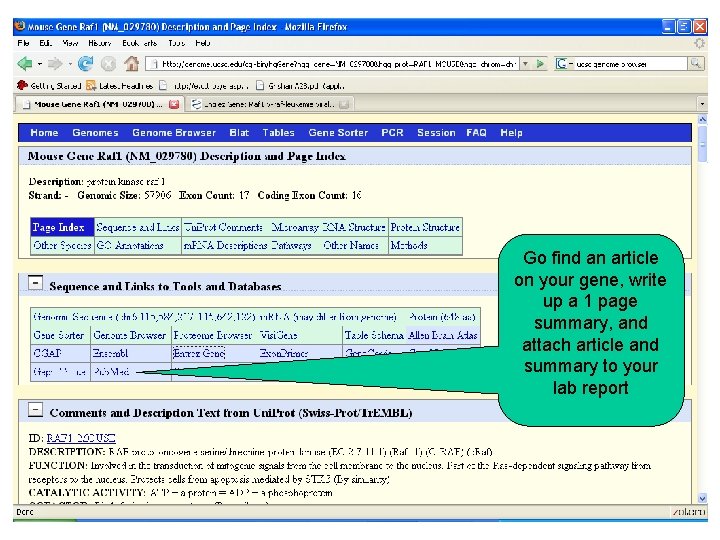Click the stop loading icon

point(108,64)
